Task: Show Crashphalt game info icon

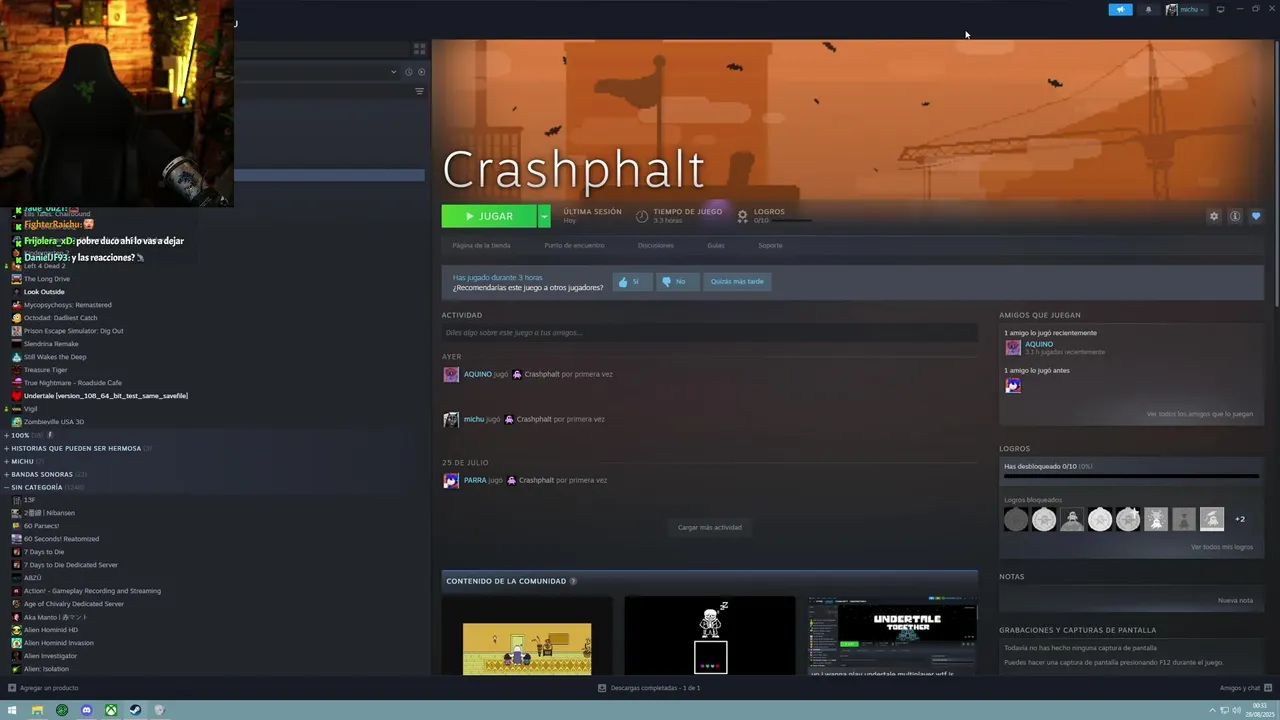Action: pyautogui.click(x=1235, y=216)
